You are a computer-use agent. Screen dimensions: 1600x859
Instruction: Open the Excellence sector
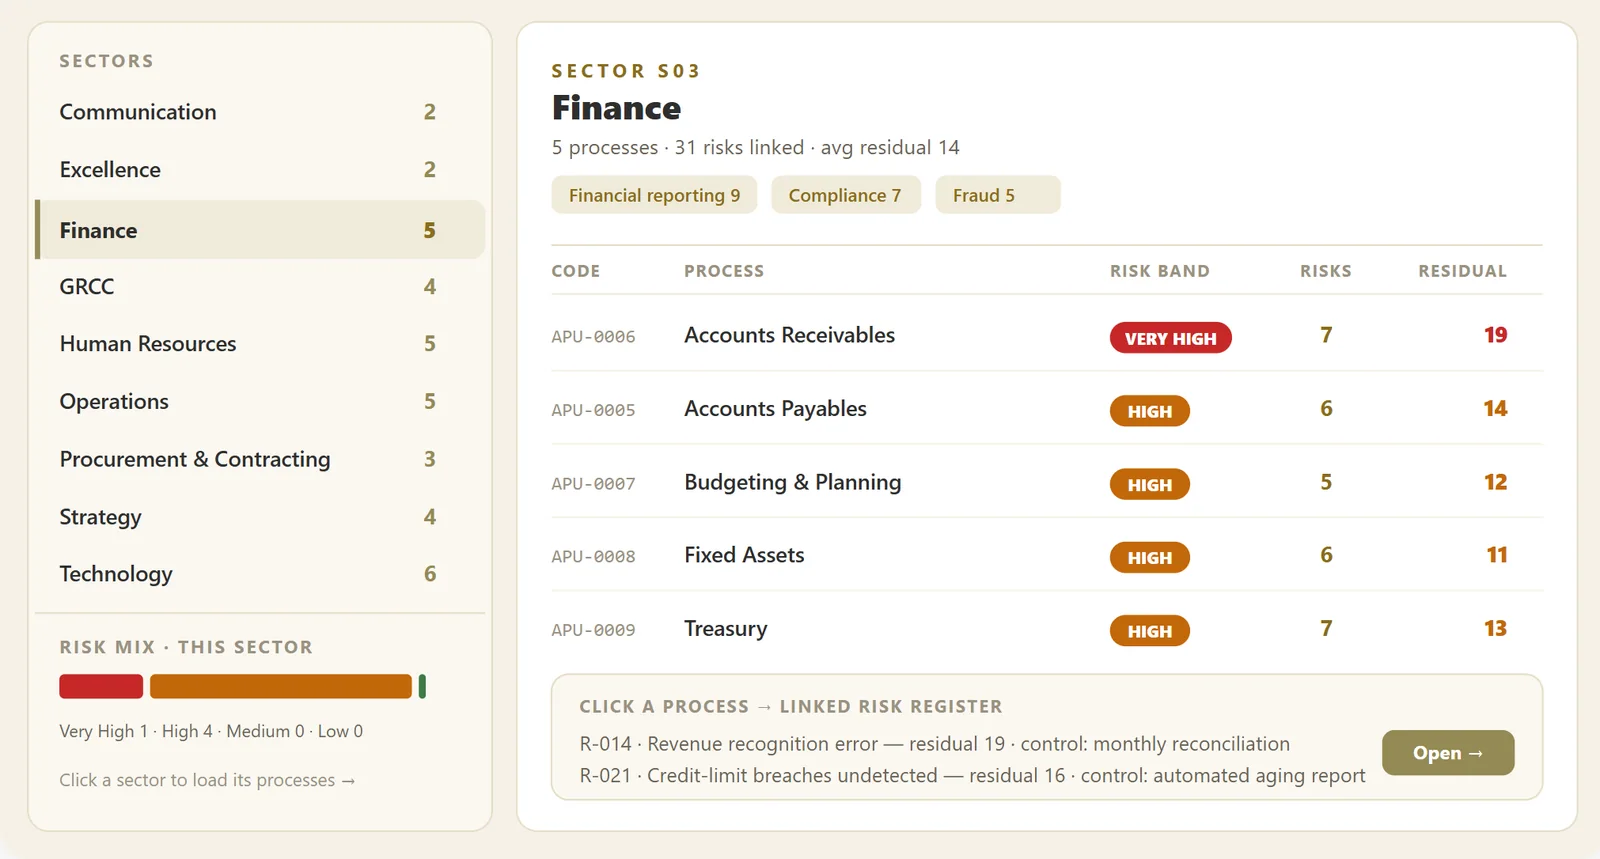(260, 170)
